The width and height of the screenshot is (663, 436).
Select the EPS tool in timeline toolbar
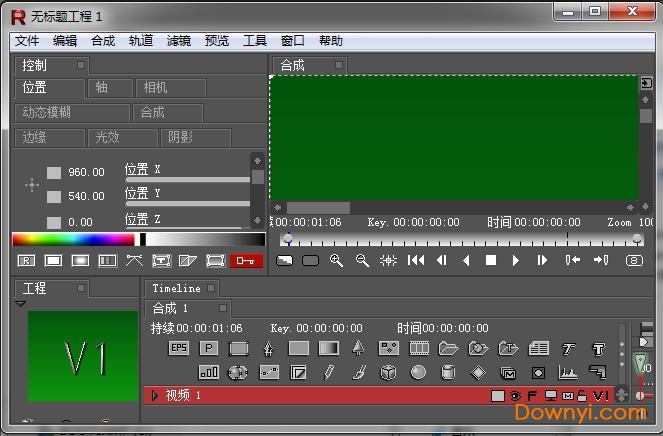(x=179, y=348)
